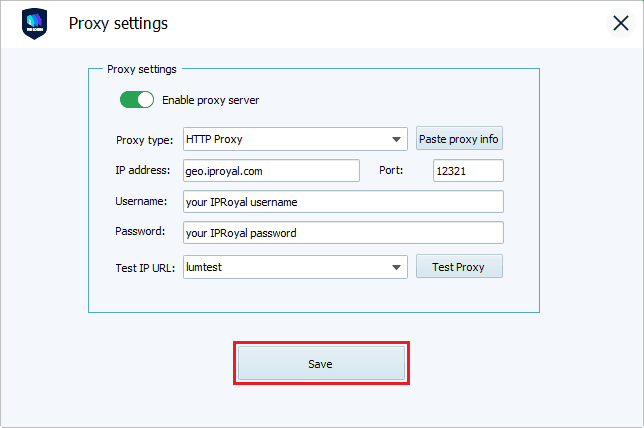Save the proxy settings

(320, 364)
